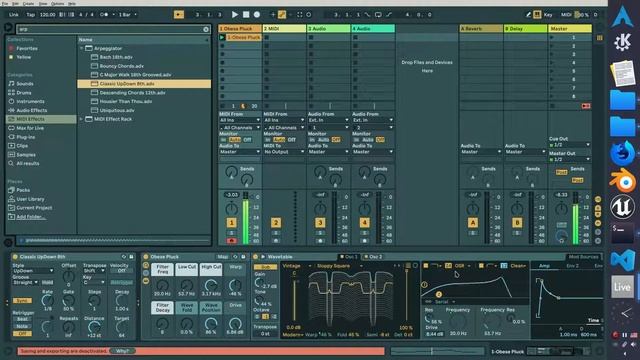Viewport: 640px width, 360px height.
Task: Select the A Reverb return track header
Action: point(481,29)
